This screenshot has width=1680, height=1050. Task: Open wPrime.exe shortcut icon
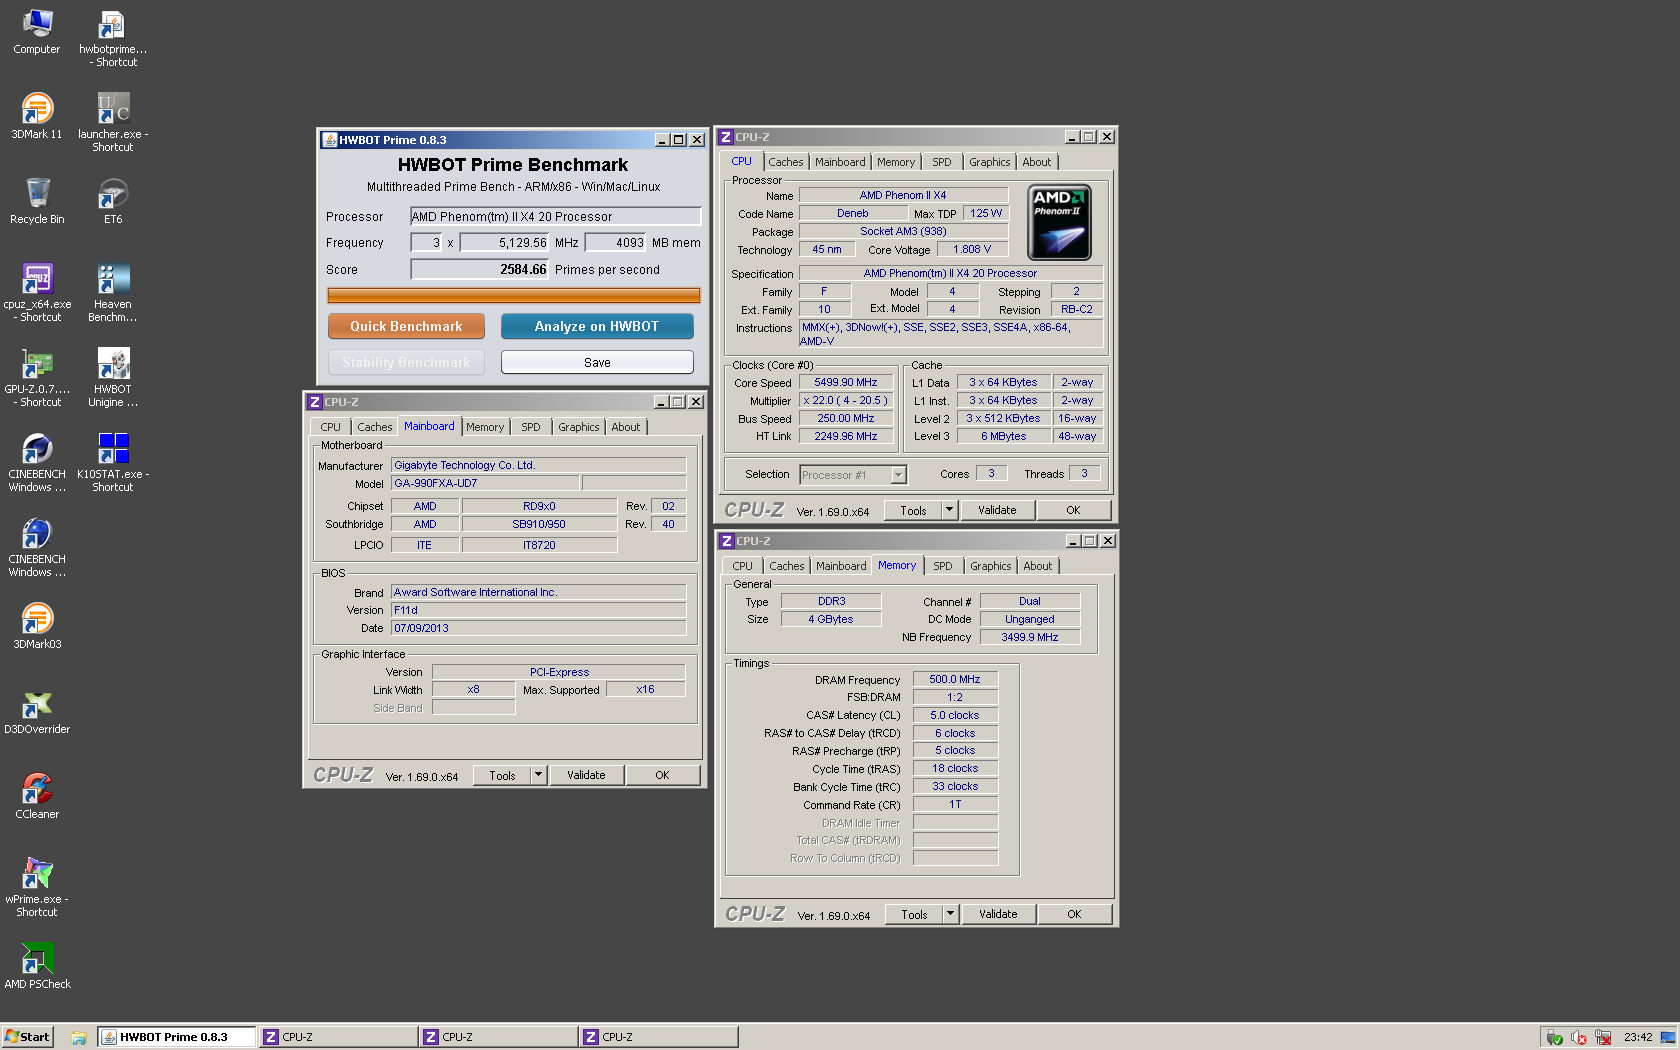pyautogui.click(x=37, y=888)
